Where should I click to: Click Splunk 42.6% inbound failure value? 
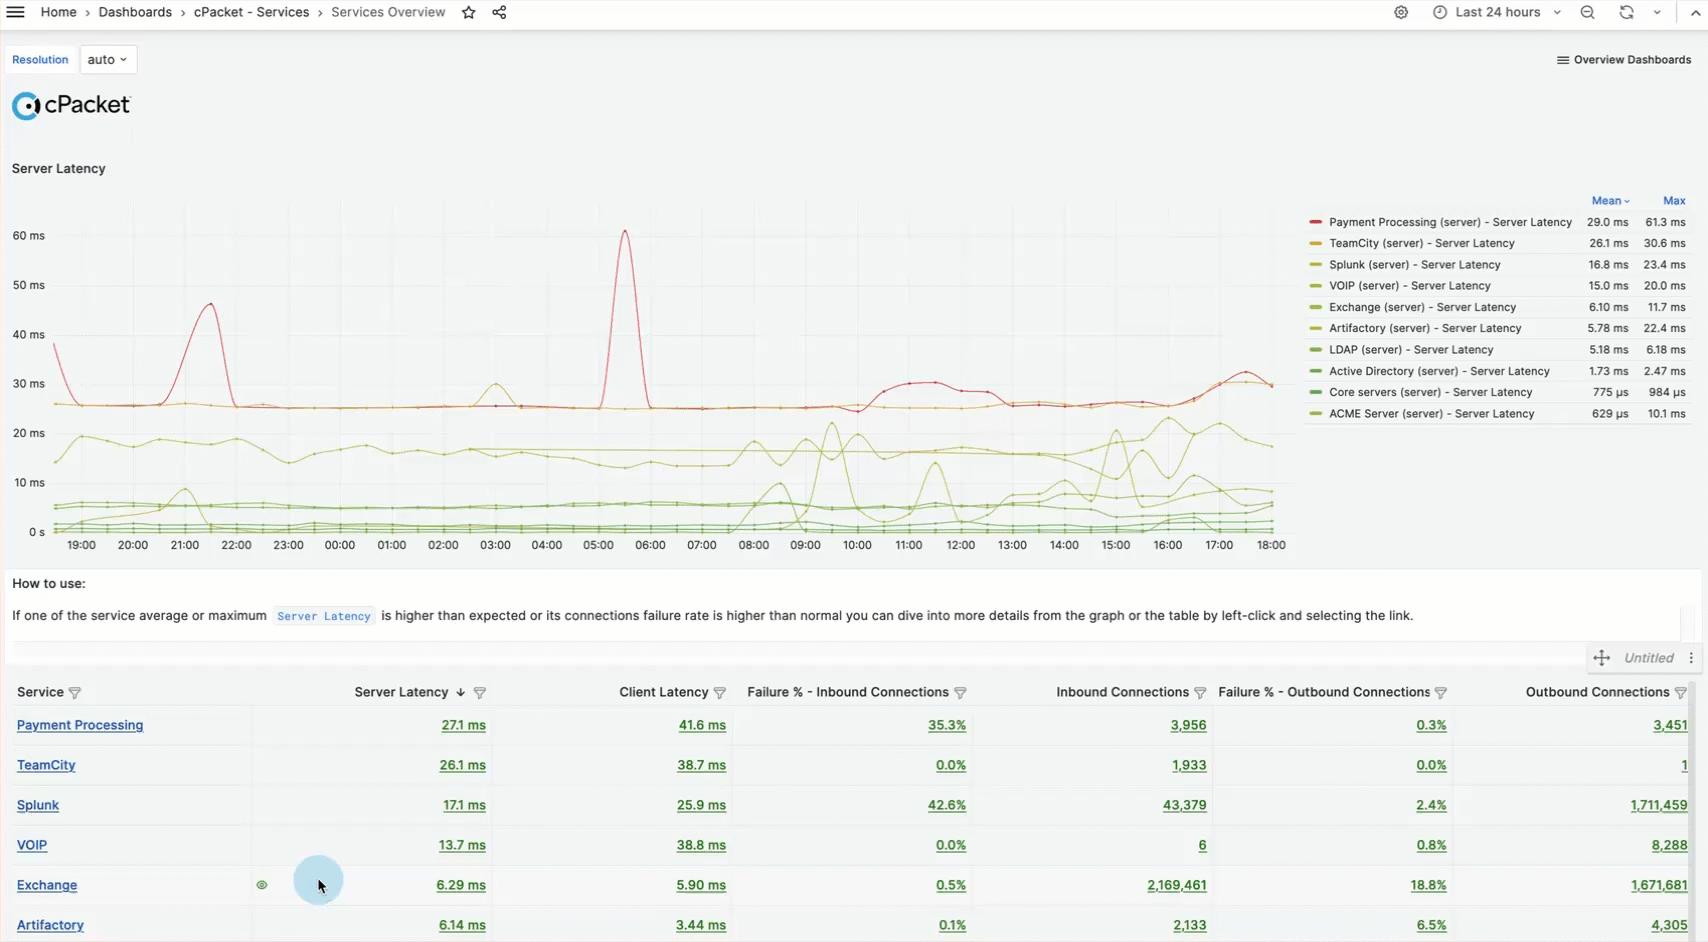(946, 805)
